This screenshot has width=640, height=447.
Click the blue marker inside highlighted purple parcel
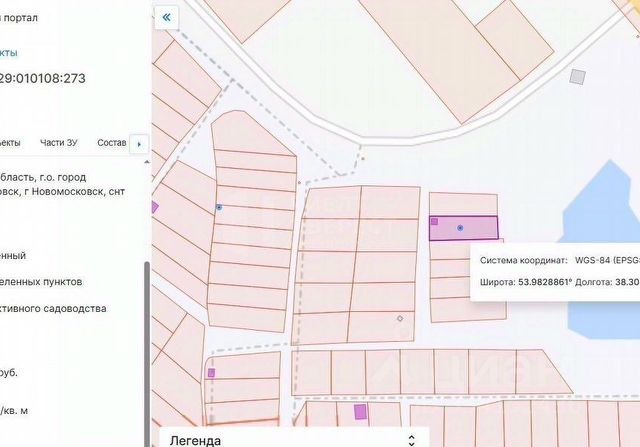click(460, 228)
